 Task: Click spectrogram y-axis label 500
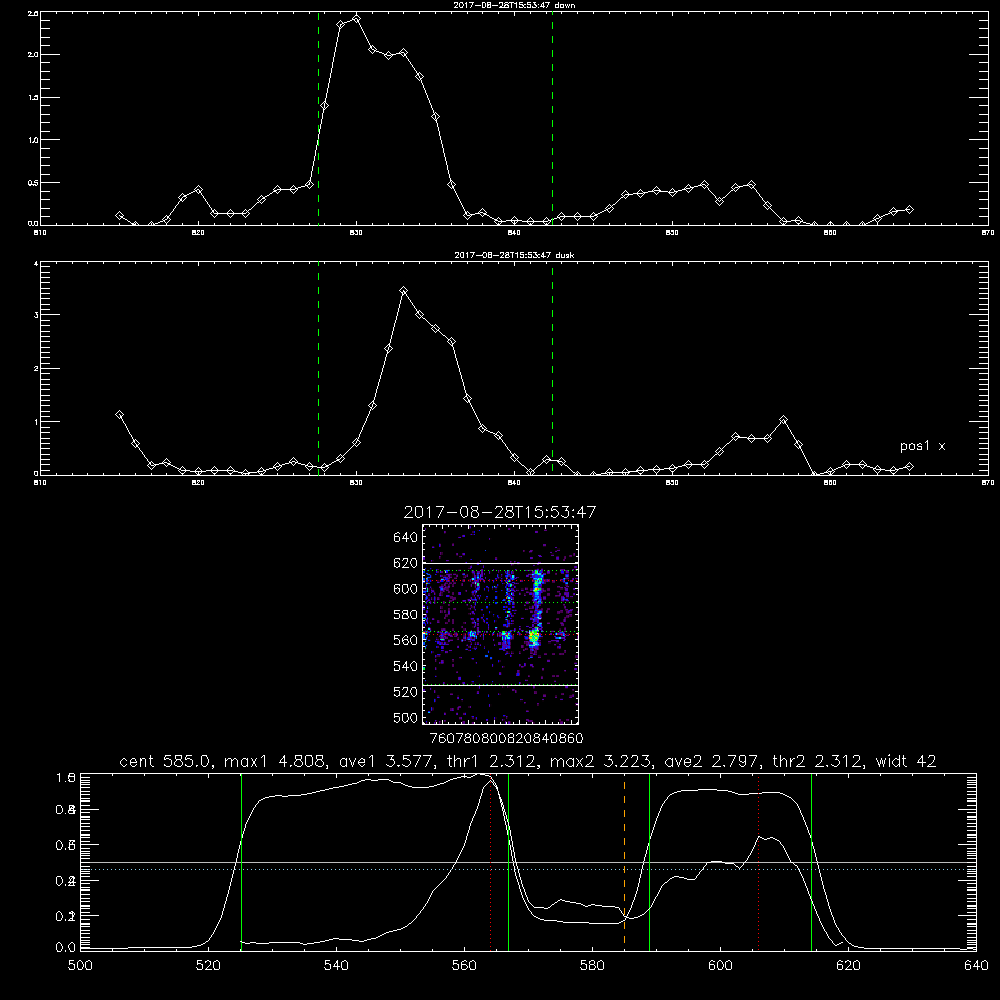[406, 717]
